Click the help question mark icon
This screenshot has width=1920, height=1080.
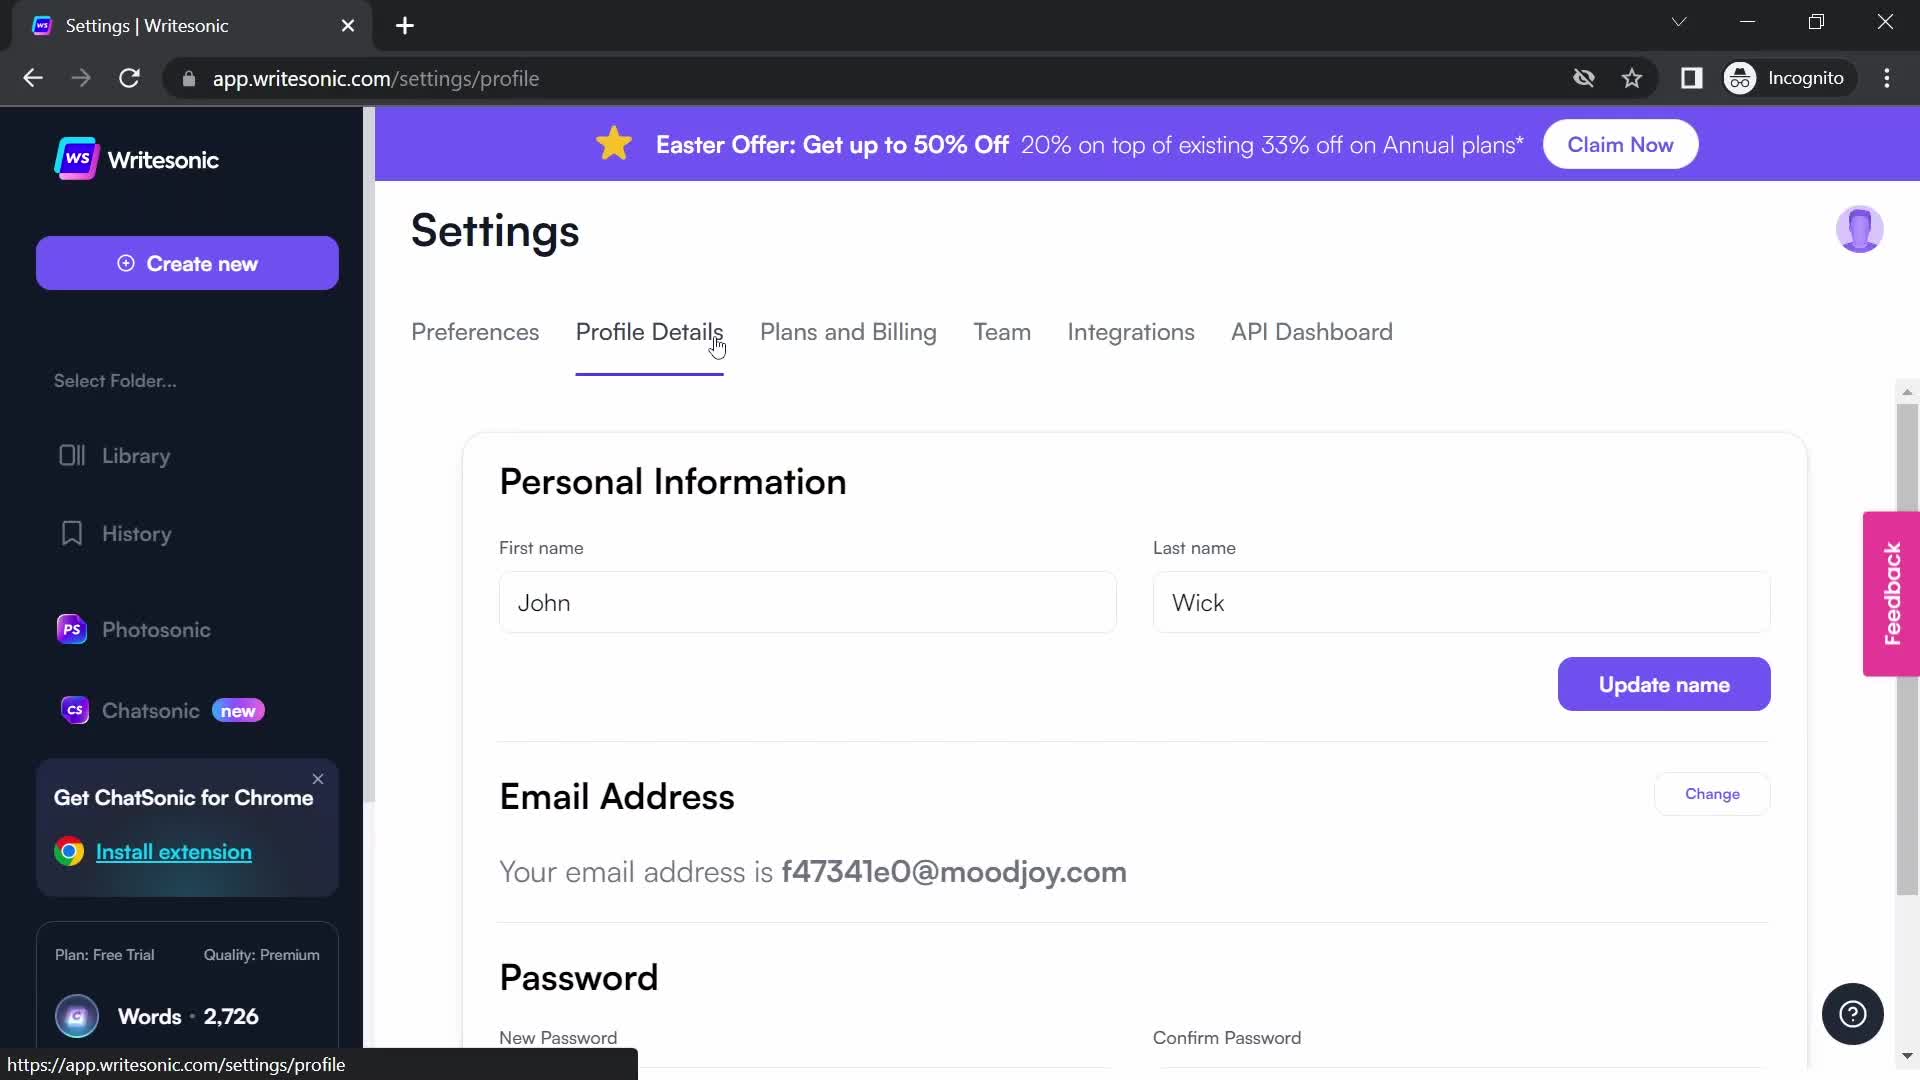coord(1855,1015)
